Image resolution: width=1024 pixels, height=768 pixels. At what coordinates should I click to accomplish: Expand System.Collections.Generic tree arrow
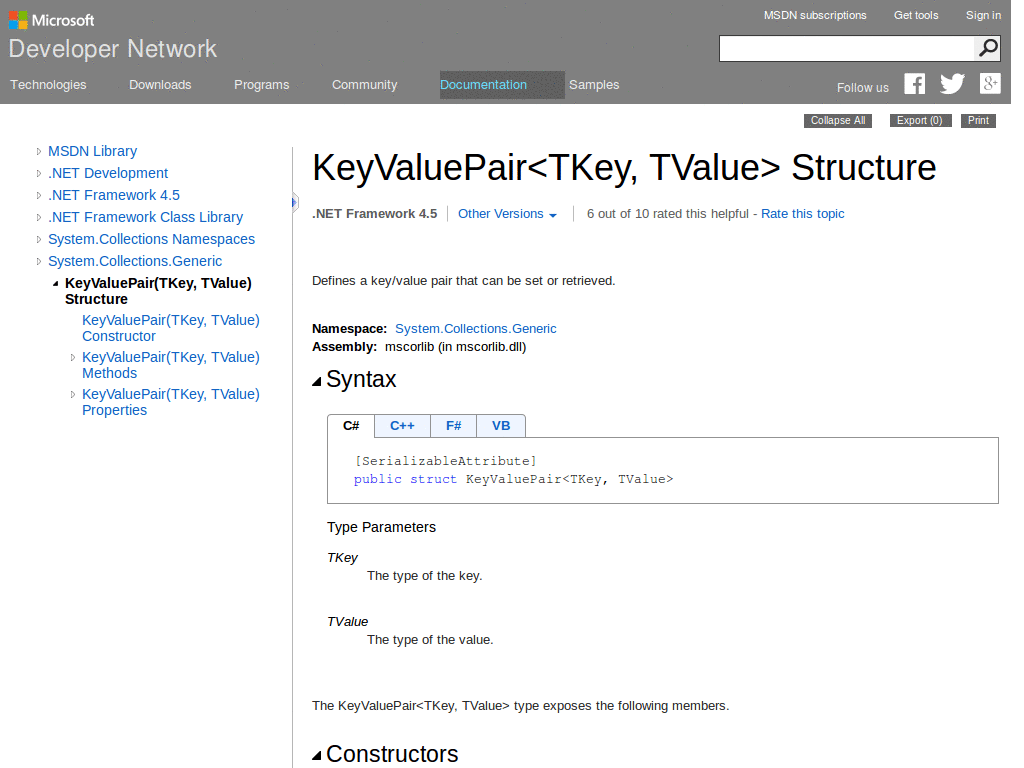(x=39, y=262)
